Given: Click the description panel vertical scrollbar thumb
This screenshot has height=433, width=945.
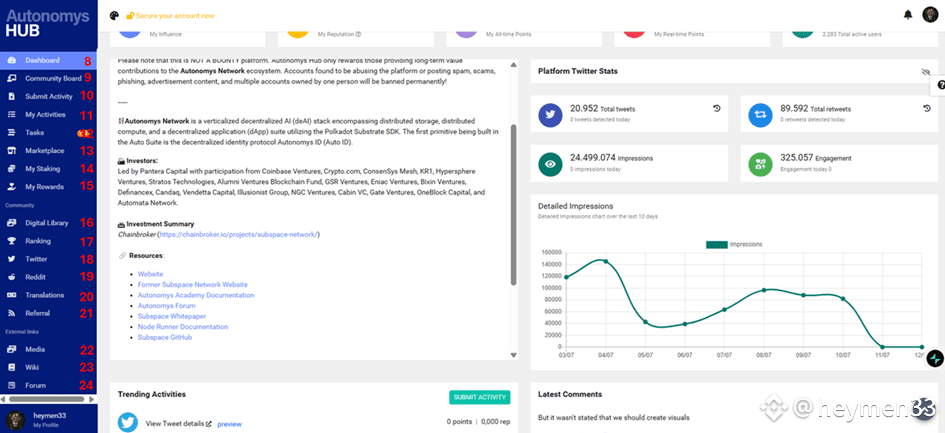Looking at the screenshot, I should 513,204.
